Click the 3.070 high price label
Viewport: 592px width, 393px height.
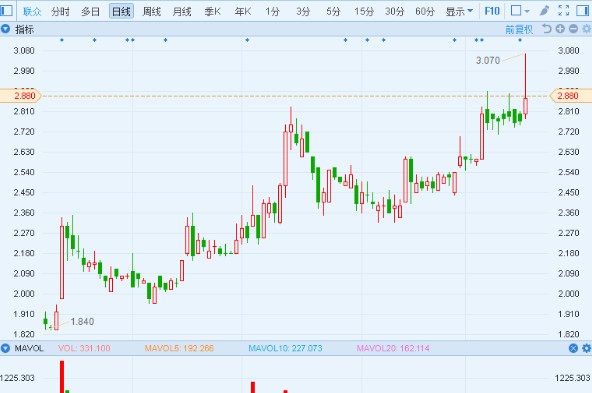(x=488, y=60)
